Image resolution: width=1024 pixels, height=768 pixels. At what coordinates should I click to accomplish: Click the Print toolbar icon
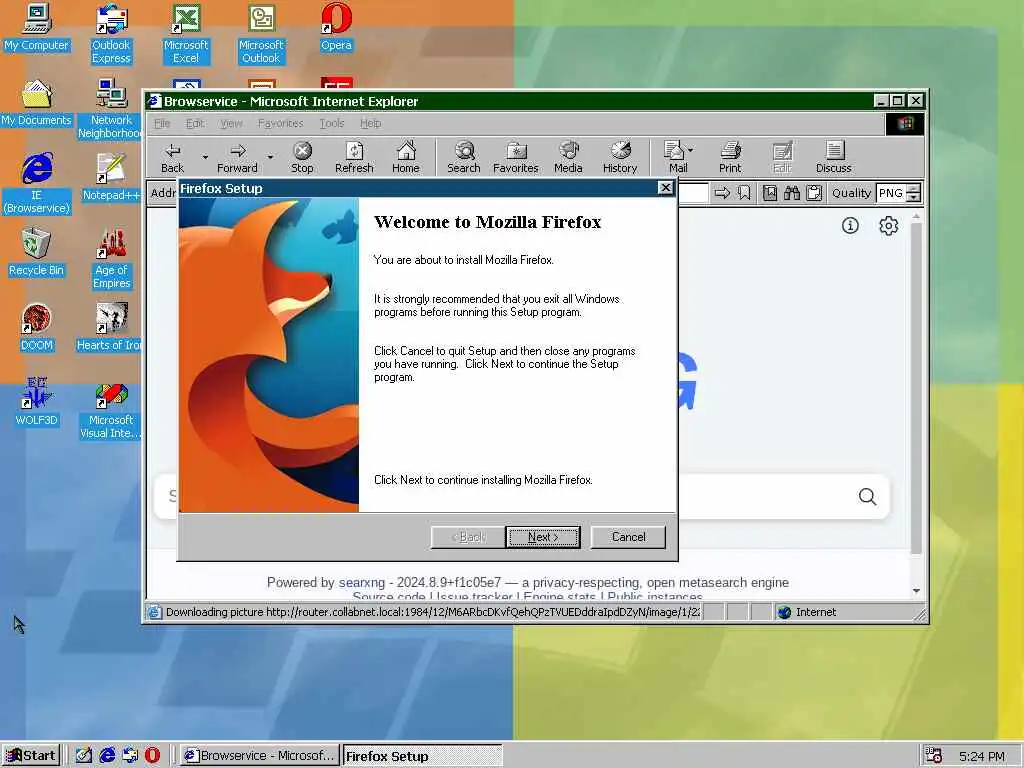(730, 158)
